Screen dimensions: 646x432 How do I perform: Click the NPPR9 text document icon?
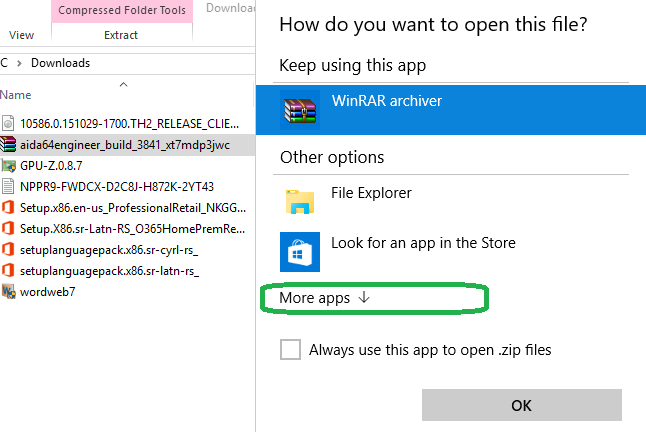pos(8,187)
